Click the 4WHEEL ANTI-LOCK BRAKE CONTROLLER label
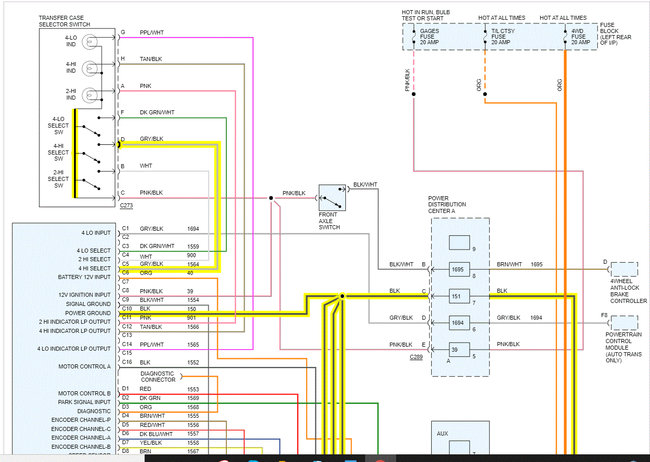The height and width of the screenshot is (462, 650). (628, 291)
